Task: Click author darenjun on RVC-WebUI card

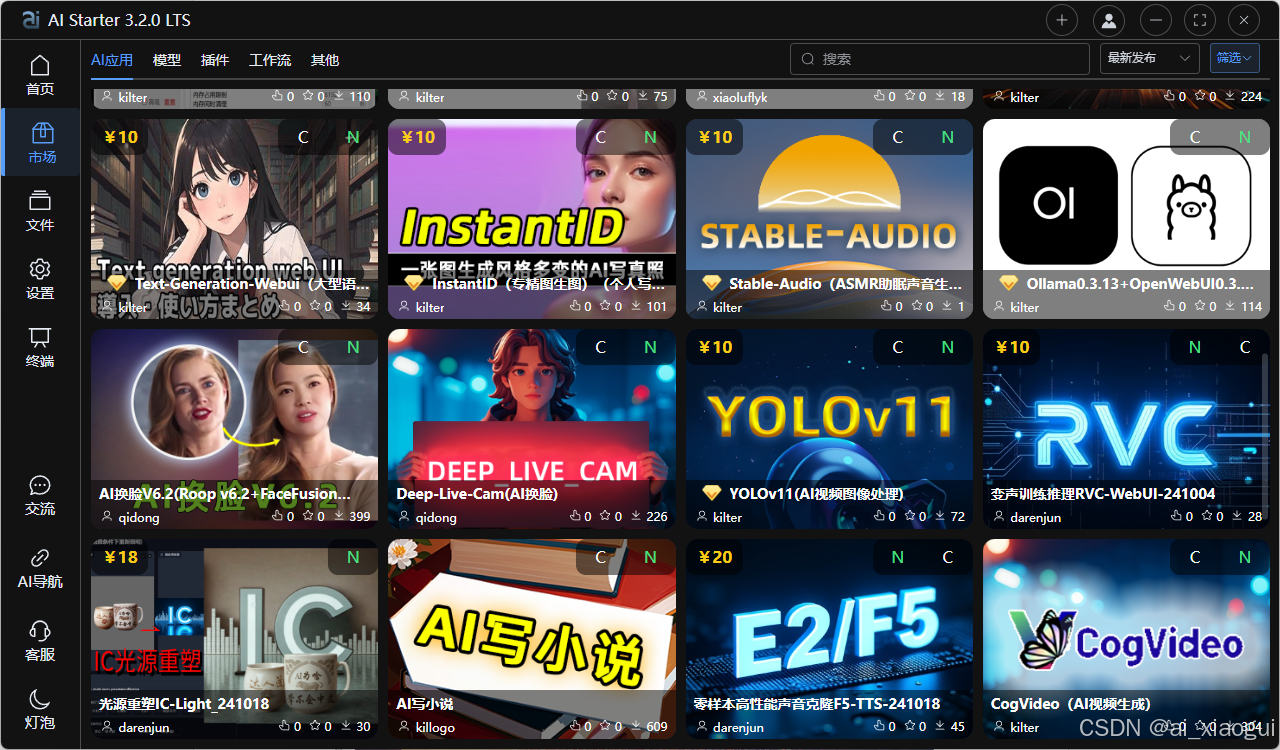Action: click(1038, 517)
